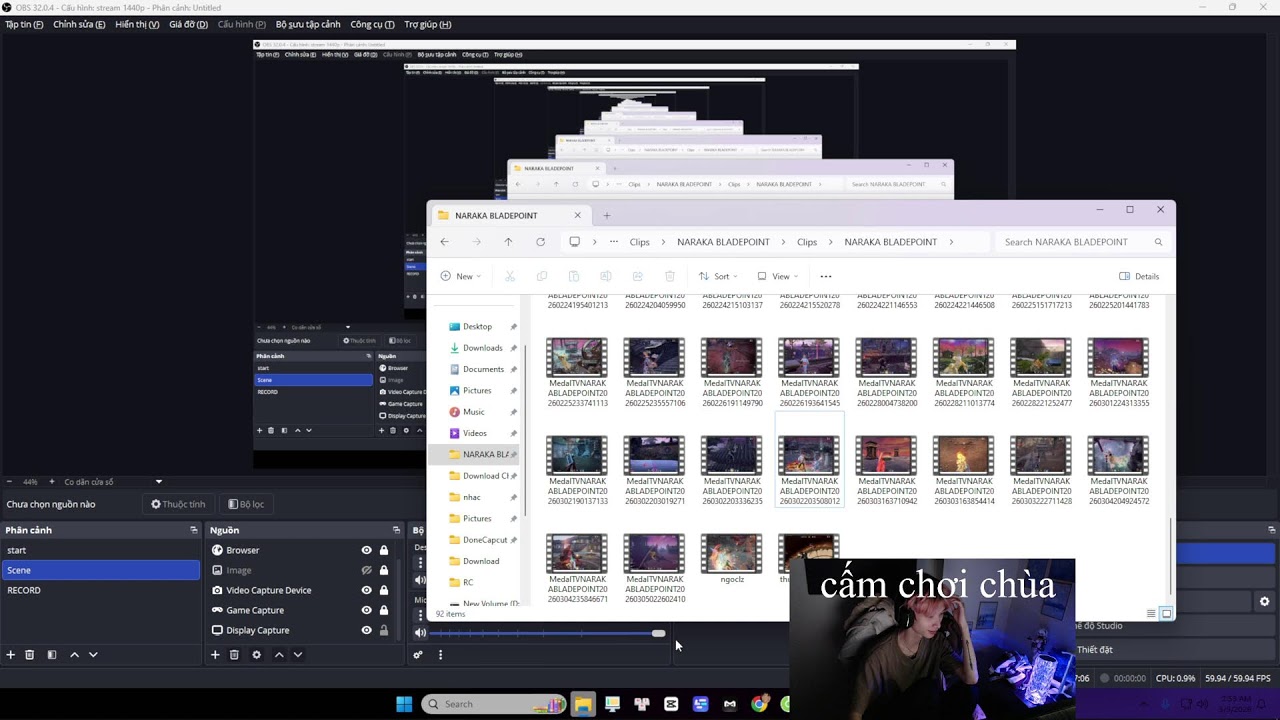Click the Details pane button in Explorer

click(1139, 276)
